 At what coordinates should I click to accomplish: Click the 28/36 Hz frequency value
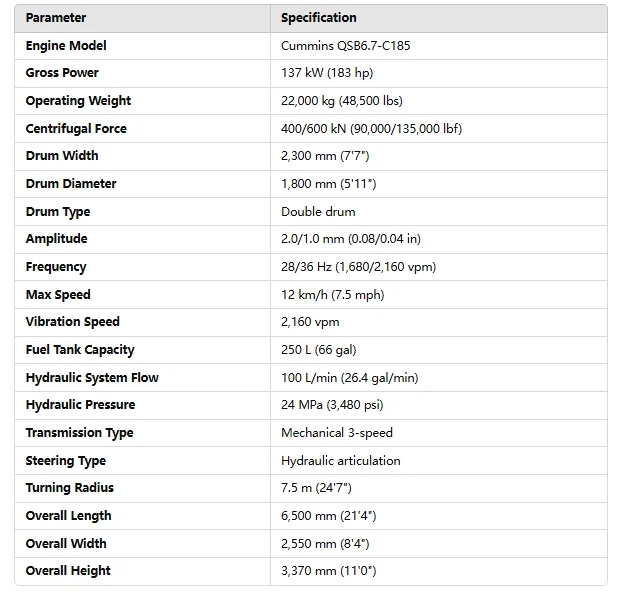click(358, 267)
